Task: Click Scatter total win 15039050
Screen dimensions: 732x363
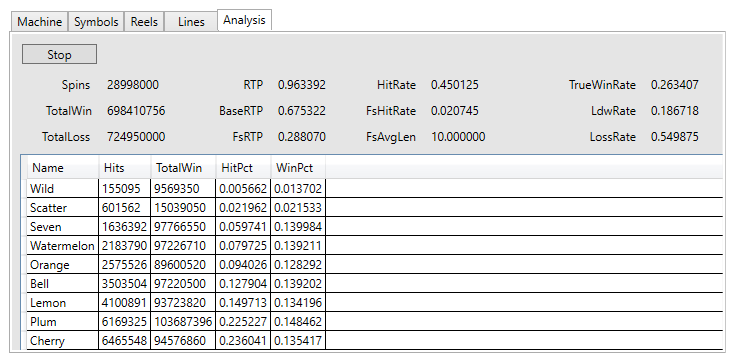Action: pyautogui.click(x=183, y=208)
